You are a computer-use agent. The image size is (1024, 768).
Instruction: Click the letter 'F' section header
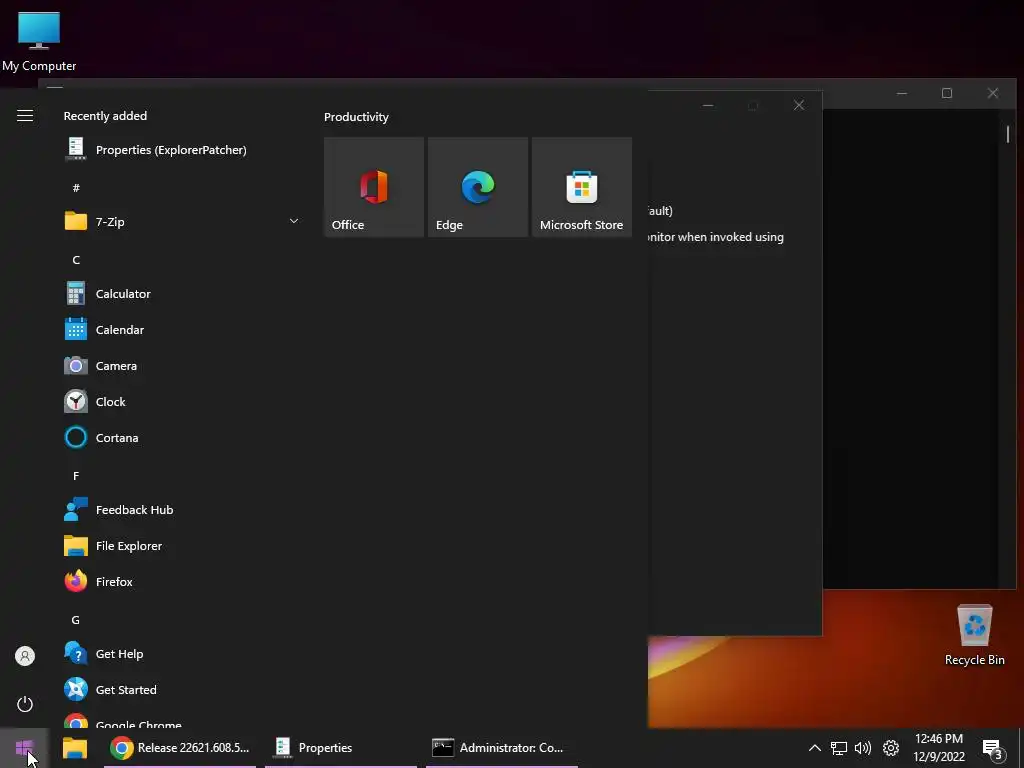[x=76, y=476]
